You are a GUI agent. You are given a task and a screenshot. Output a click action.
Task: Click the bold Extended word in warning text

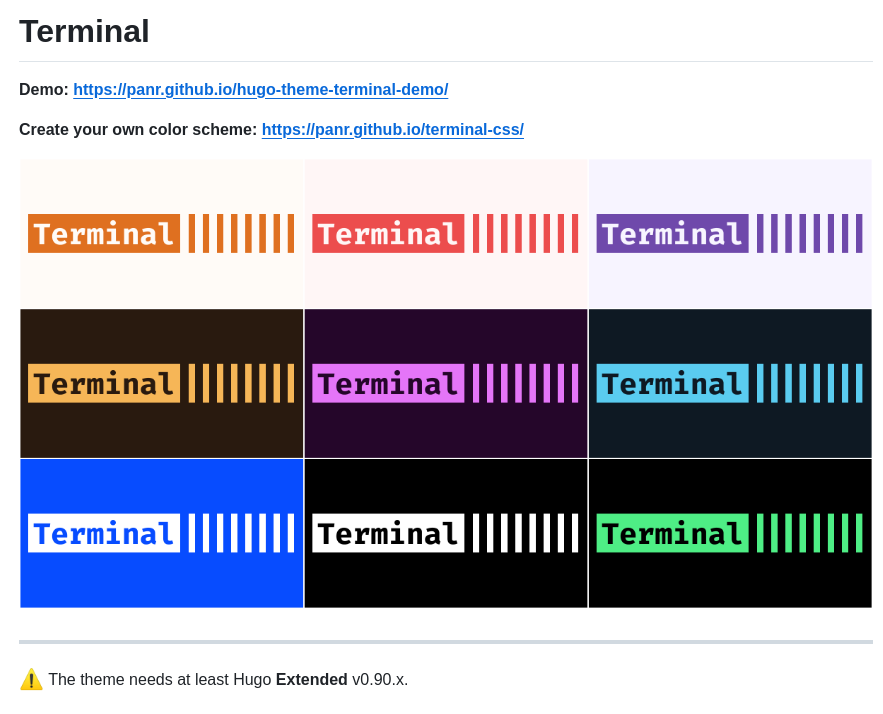[x=312, y=679]
